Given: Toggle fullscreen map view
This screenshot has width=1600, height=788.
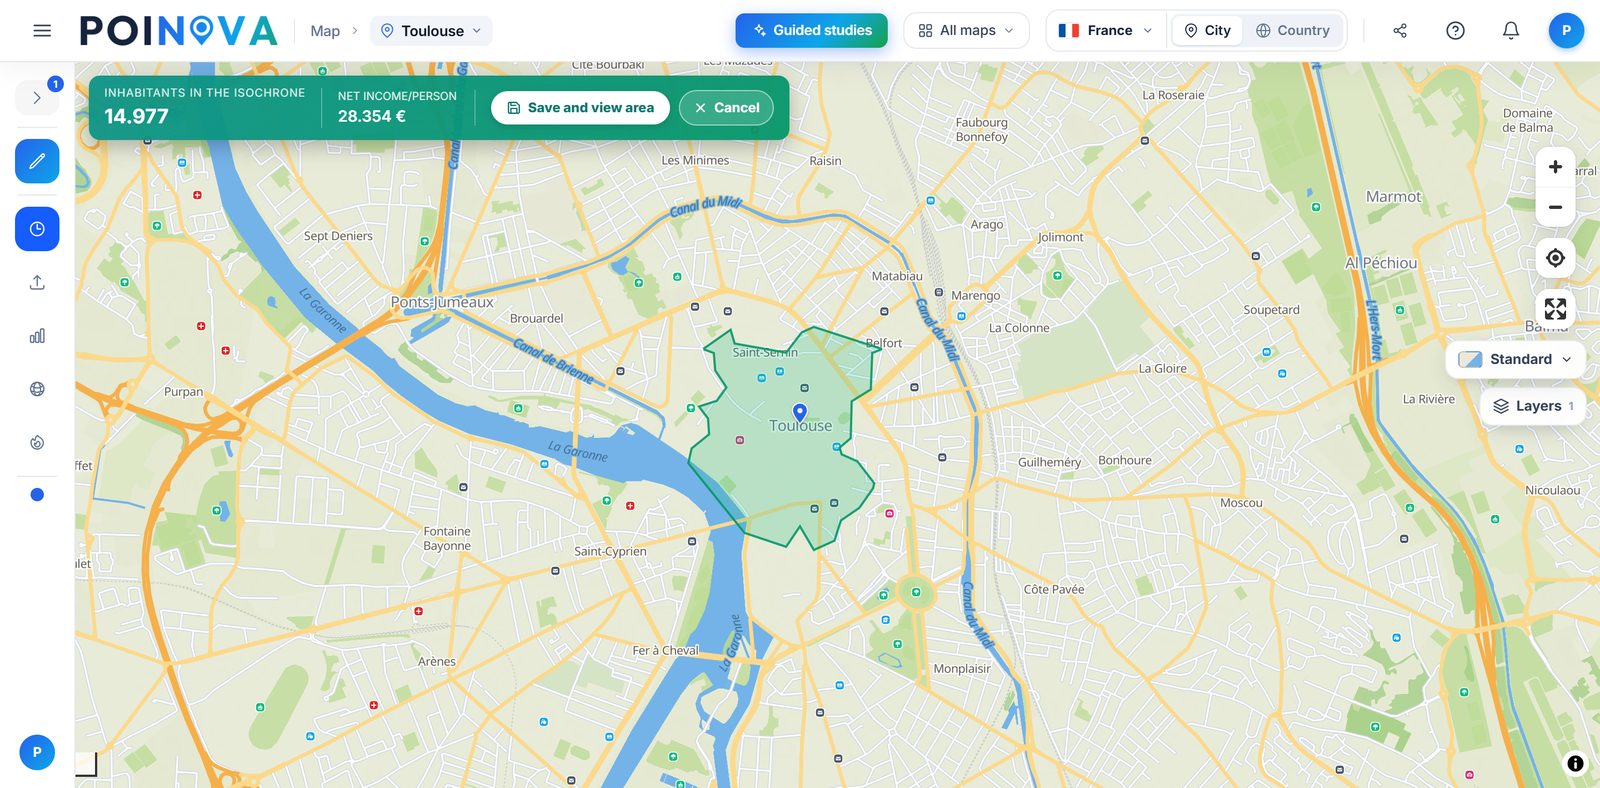Looking at the screenshot, I should pos(1555,309).
